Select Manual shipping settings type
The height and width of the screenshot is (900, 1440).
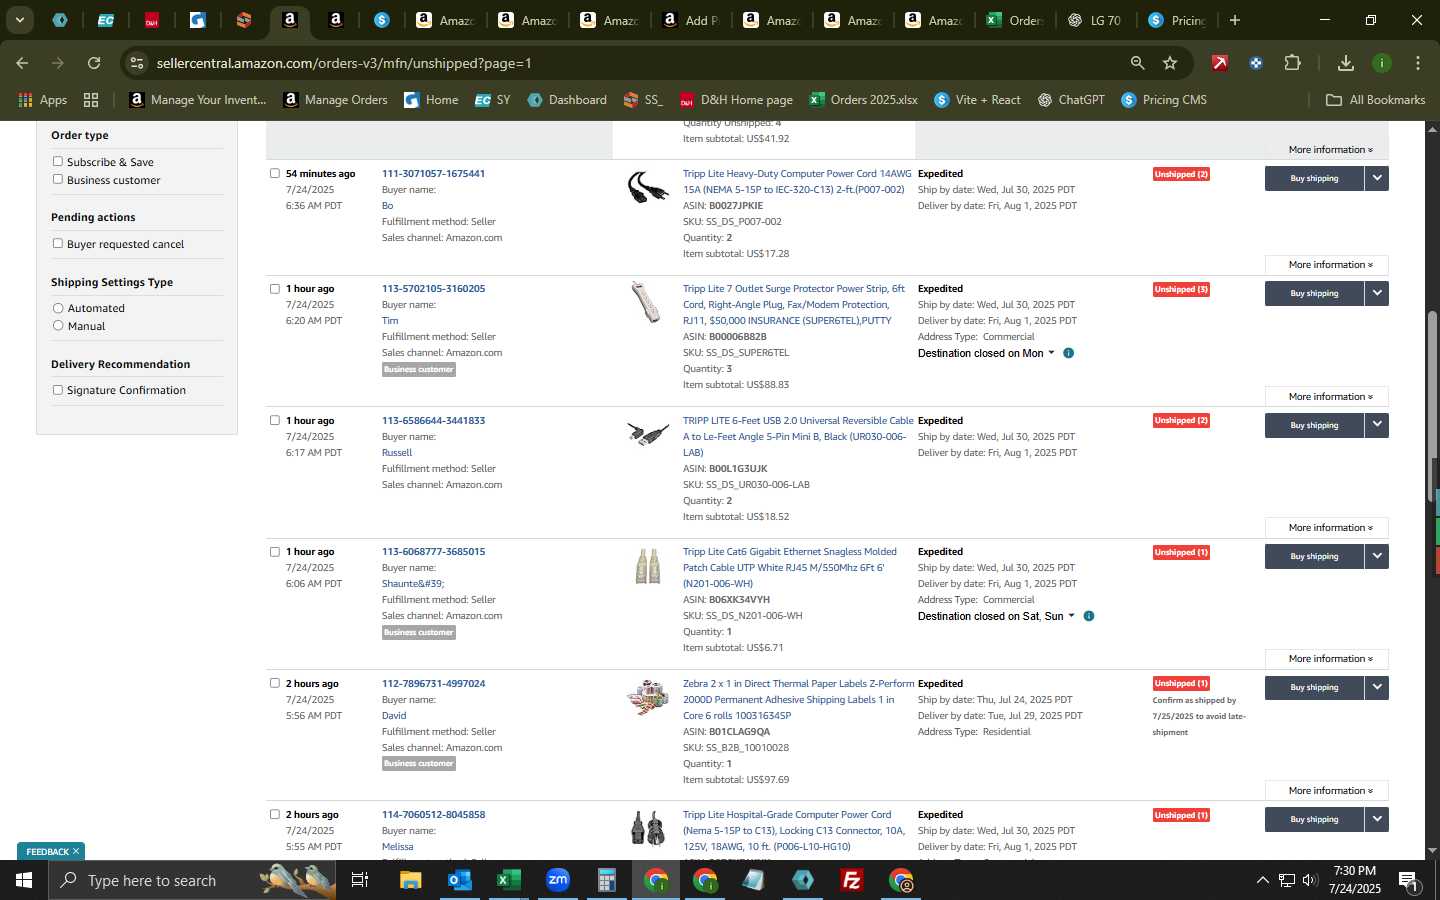point(58,325)
